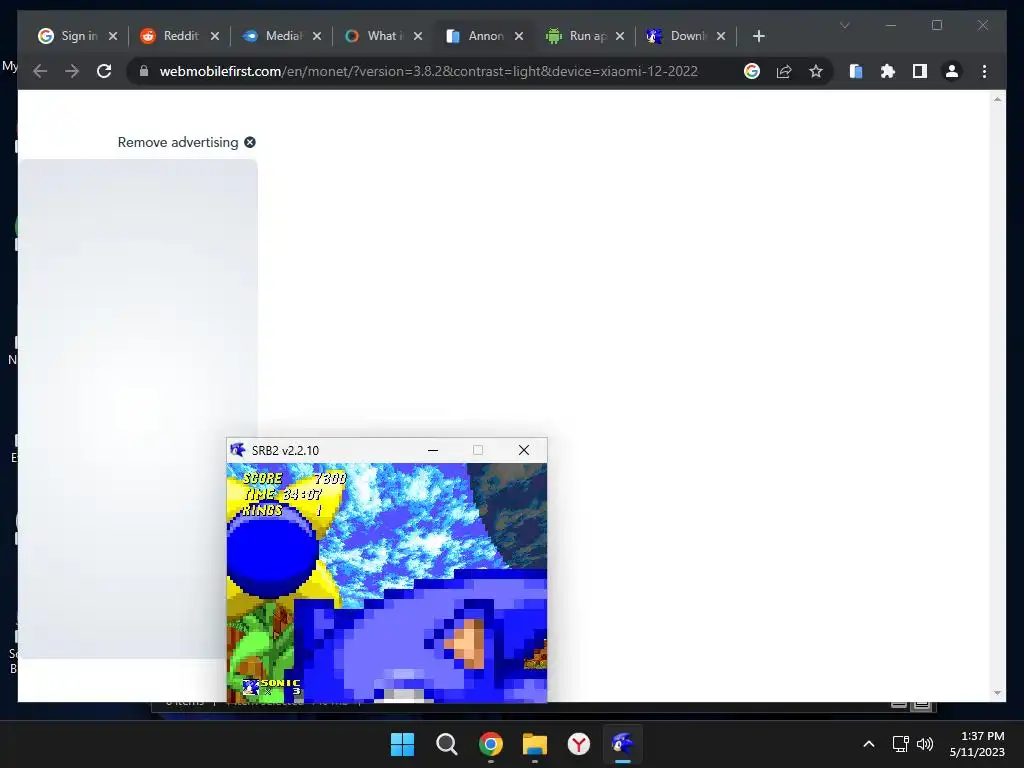Image resolution: width=1024 pixels, height=768 pixels.
Task: Open the tab search dropdown chevron
Action: (844, 25)
